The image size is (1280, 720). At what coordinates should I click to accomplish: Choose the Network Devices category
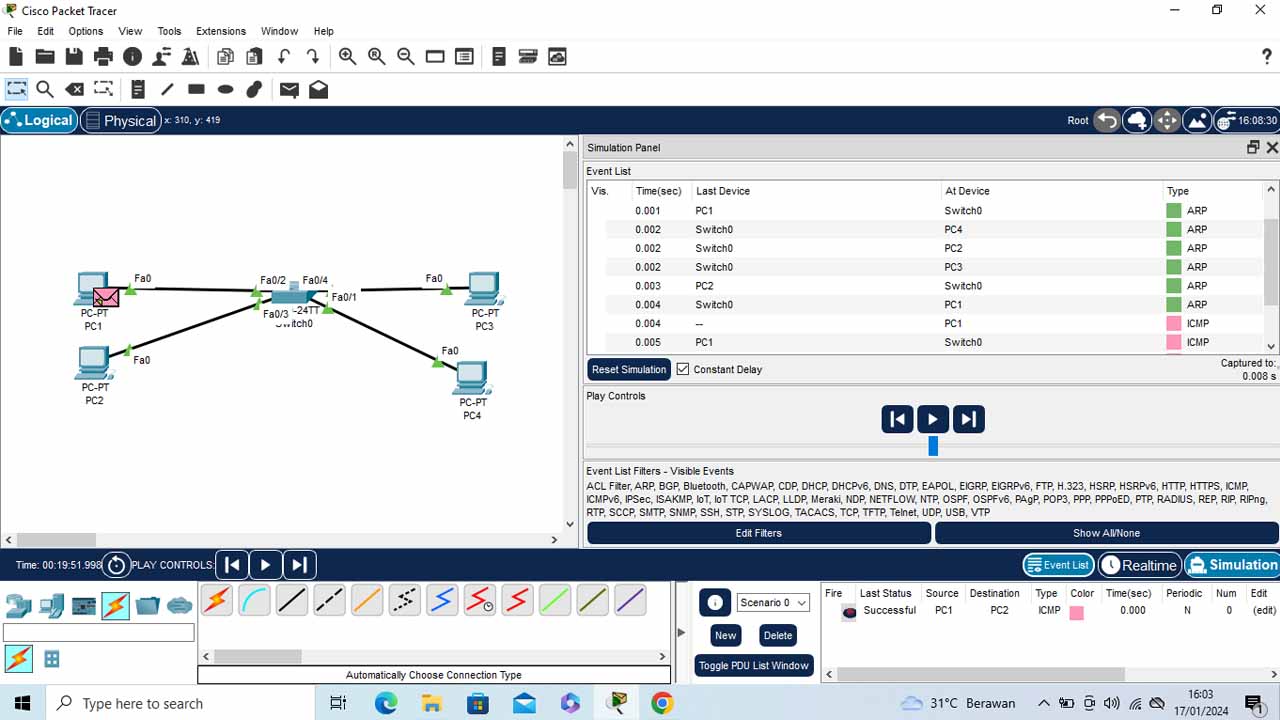pyautogui.click(x=19, y=605)
